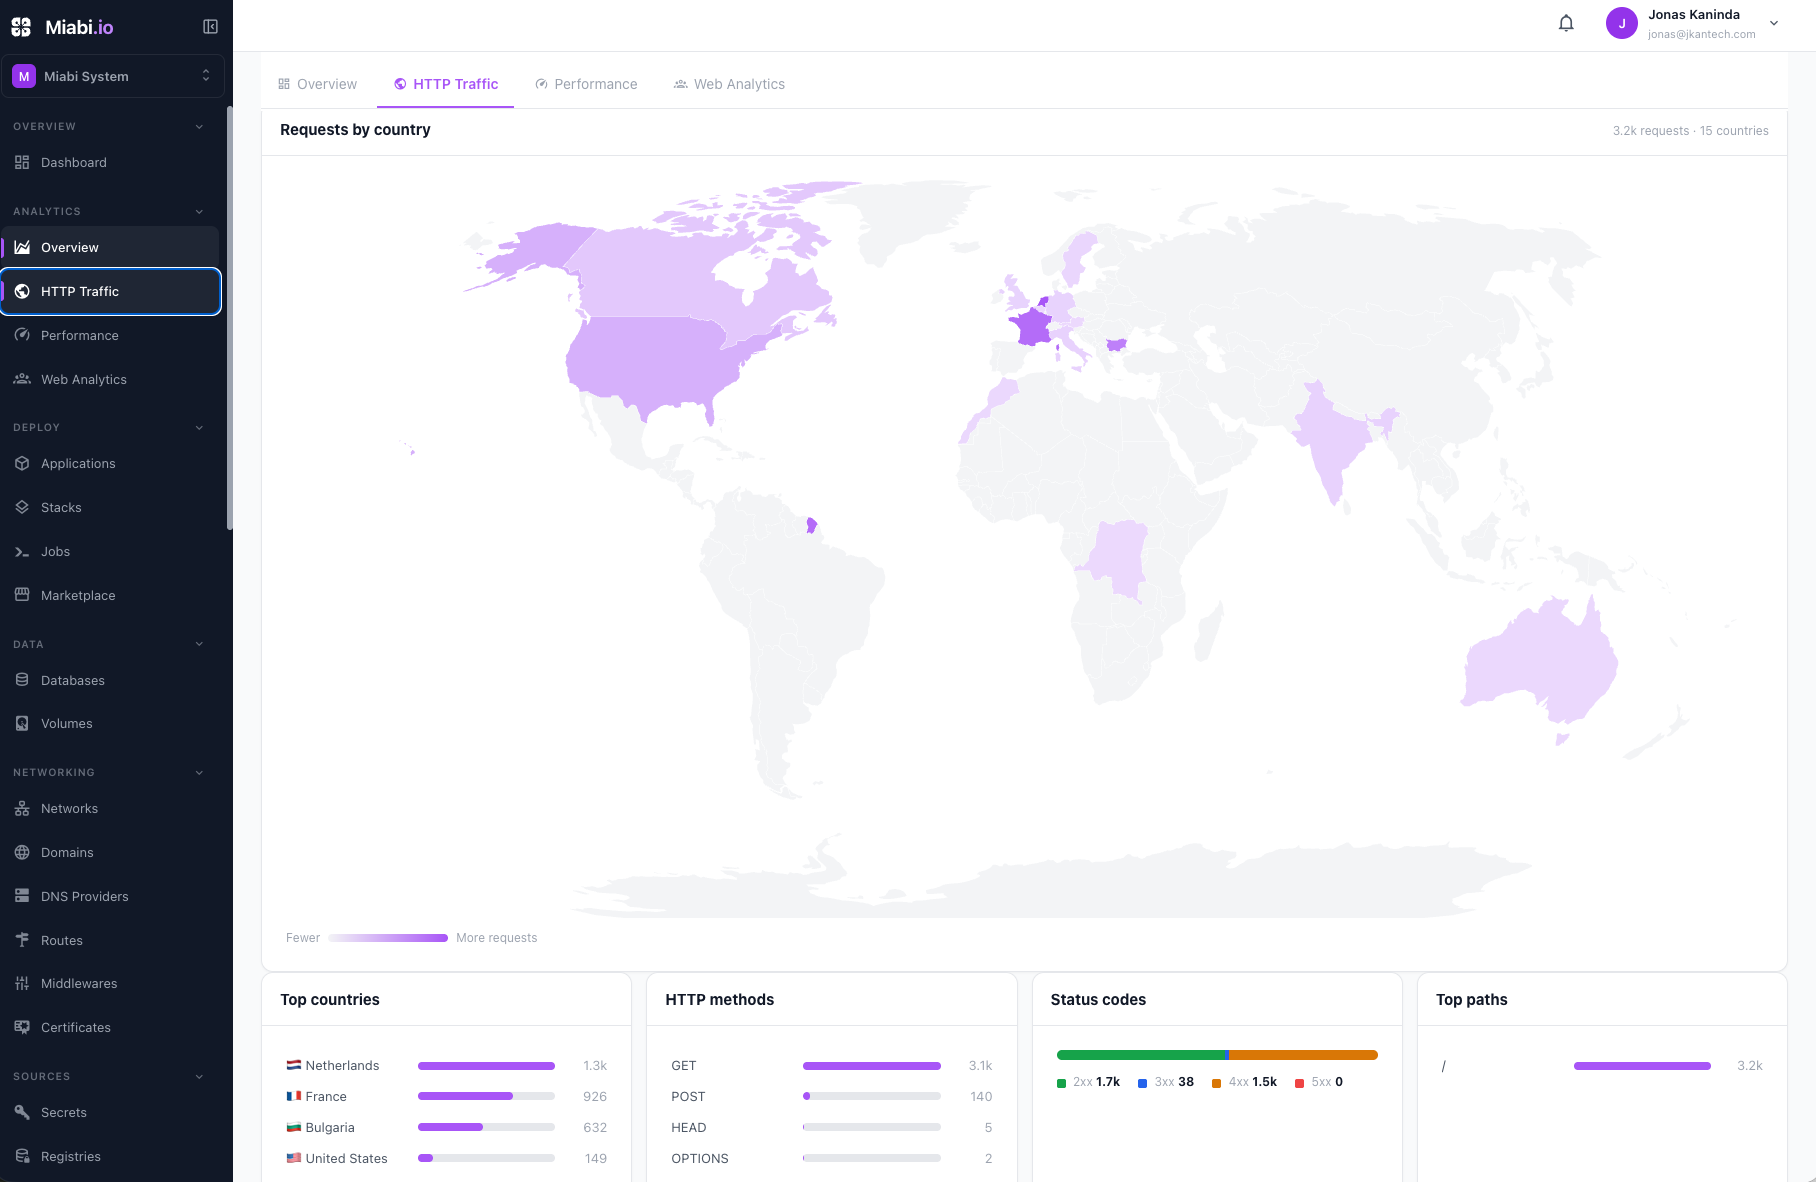The image size is (1816, 1182).
Task: Collapse the SOURCES sidebar section
Action: 199,1077
